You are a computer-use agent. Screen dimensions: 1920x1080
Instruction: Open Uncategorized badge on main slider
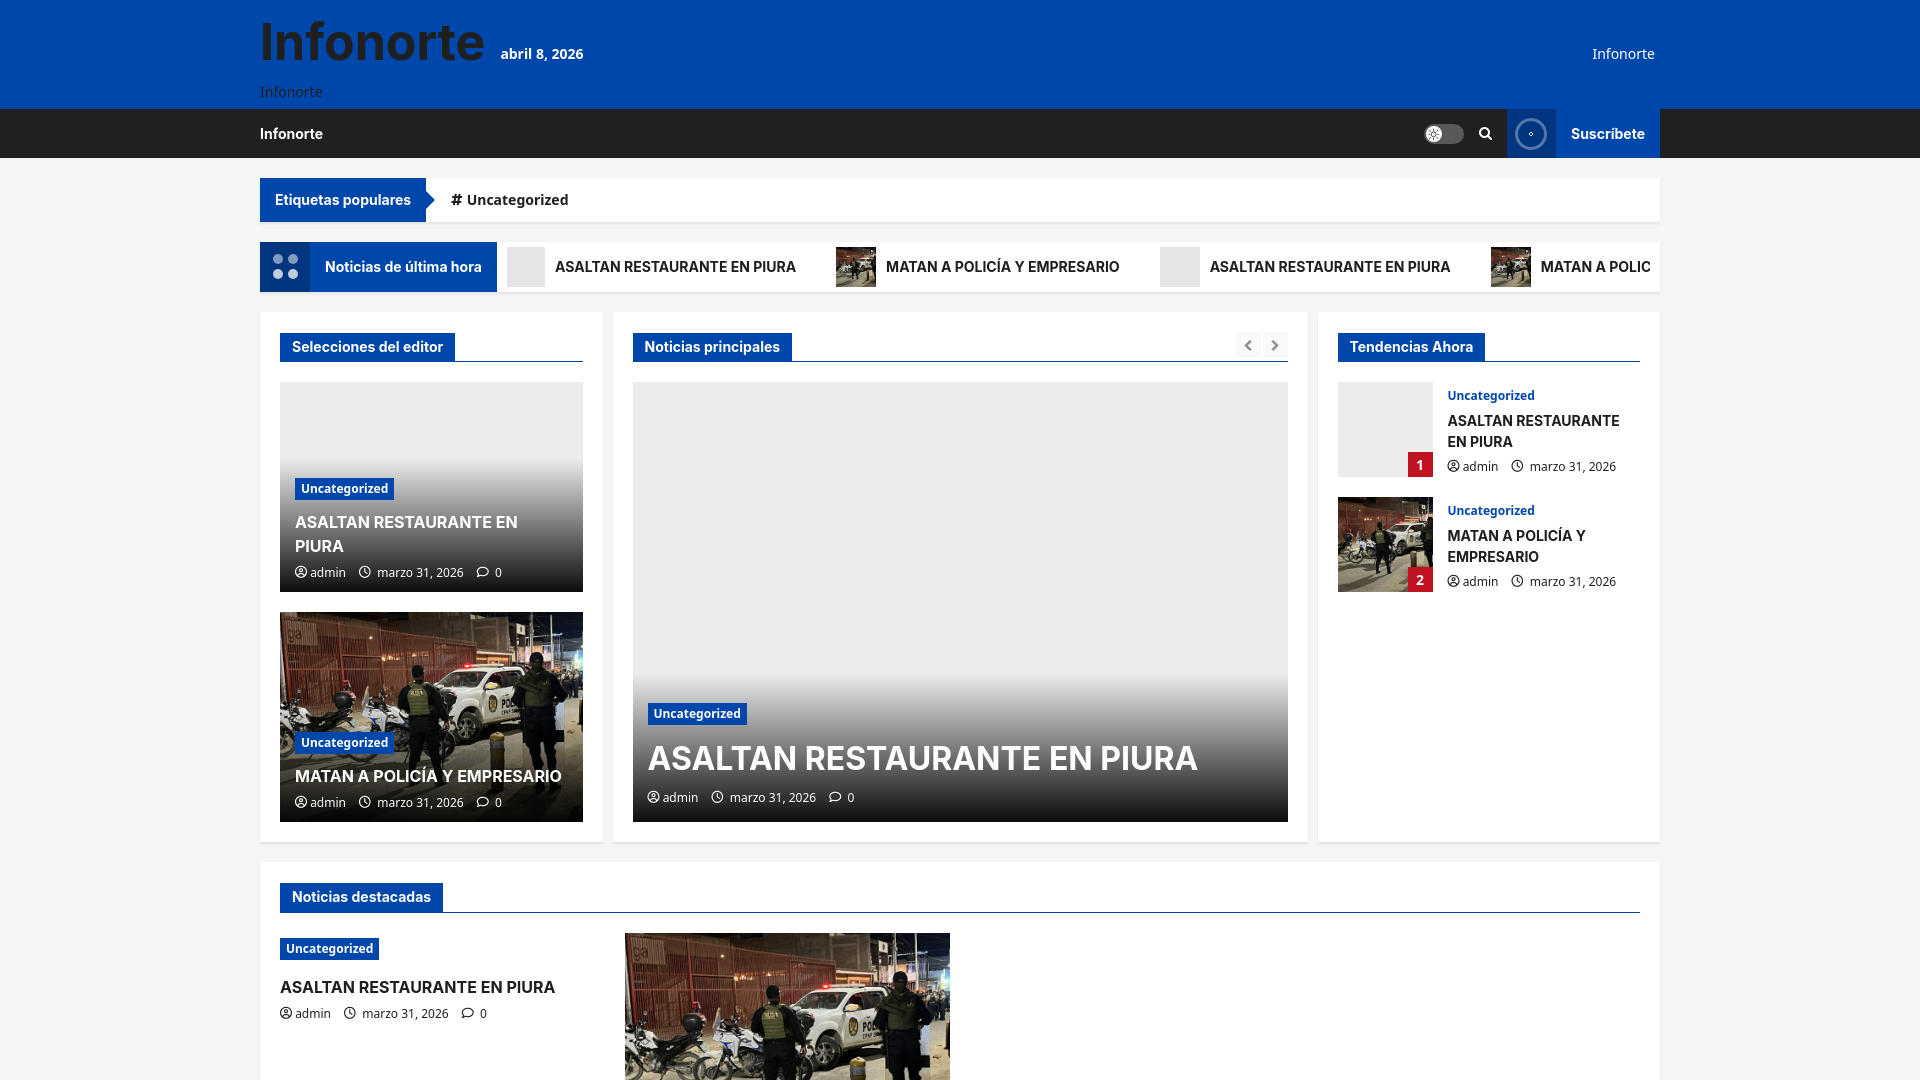pyautogui.click(x=697, y=714)
